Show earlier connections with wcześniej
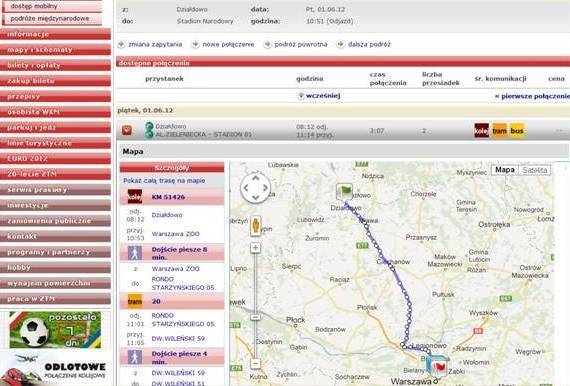The image size is (570, 386). point(320,96)
